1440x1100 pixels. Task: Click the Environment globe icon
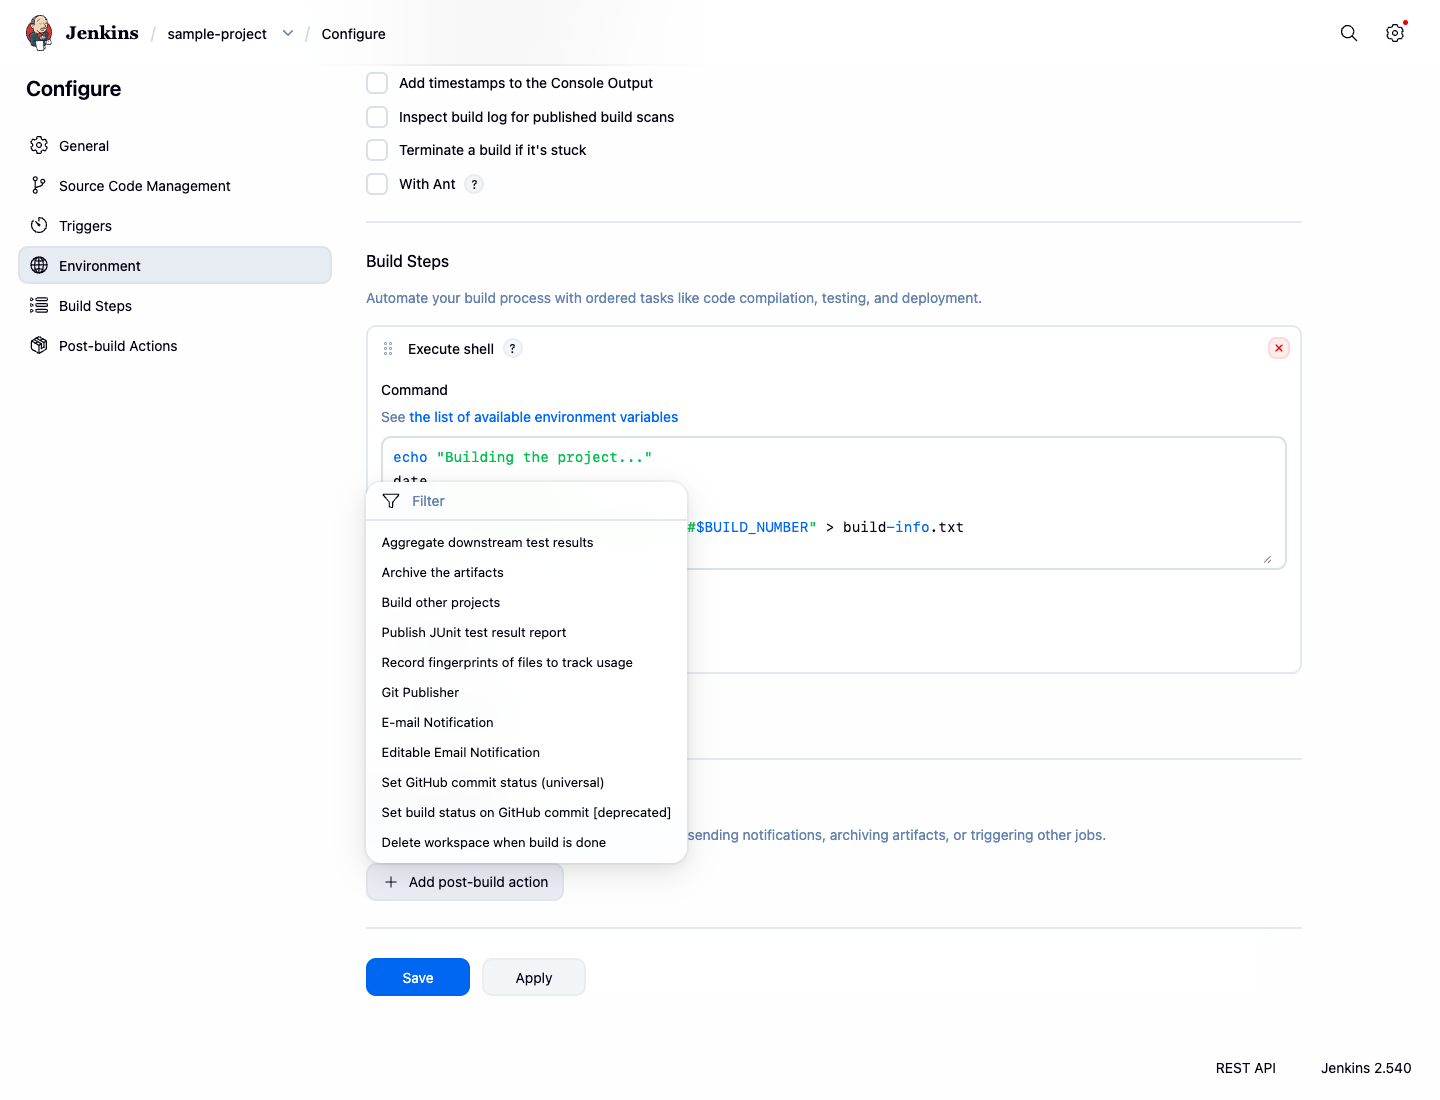pos(39,265)
